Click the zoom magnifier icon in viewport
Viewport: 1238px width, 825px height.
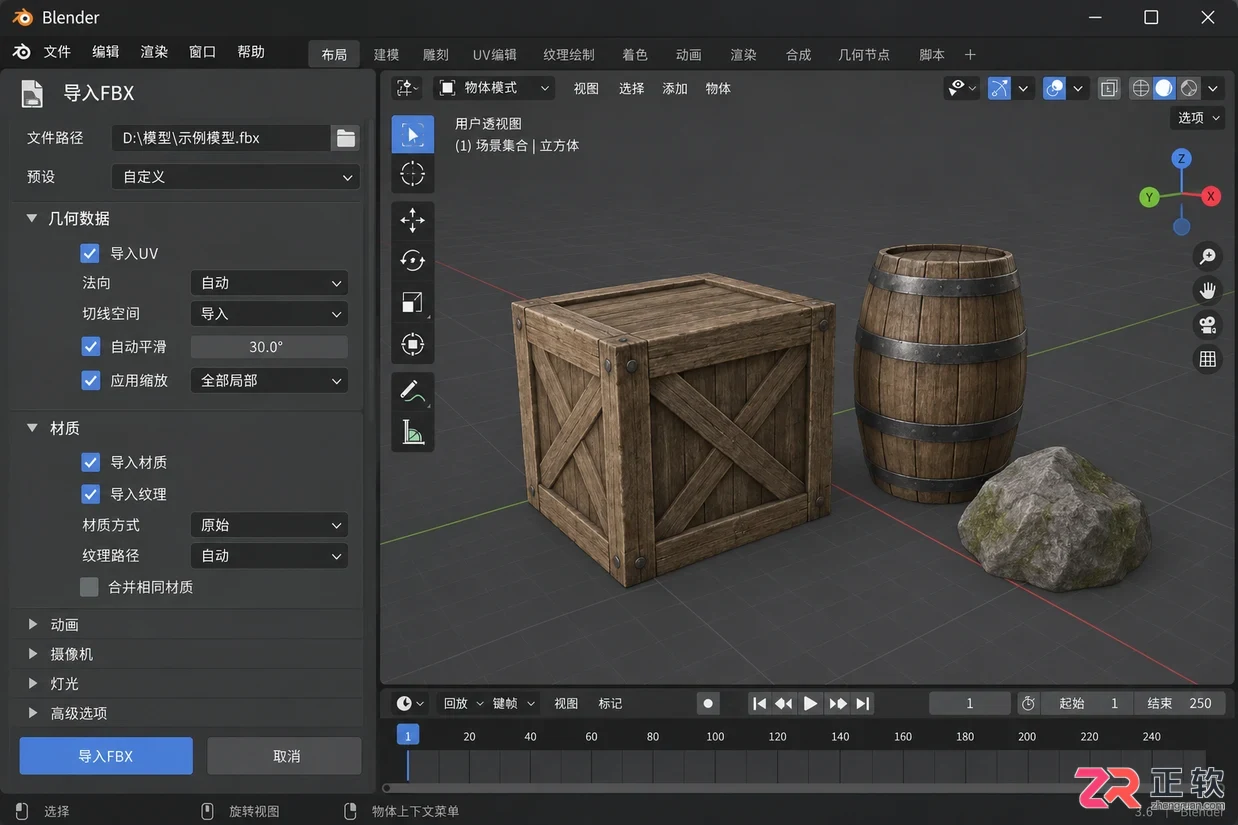[1208, 257]
